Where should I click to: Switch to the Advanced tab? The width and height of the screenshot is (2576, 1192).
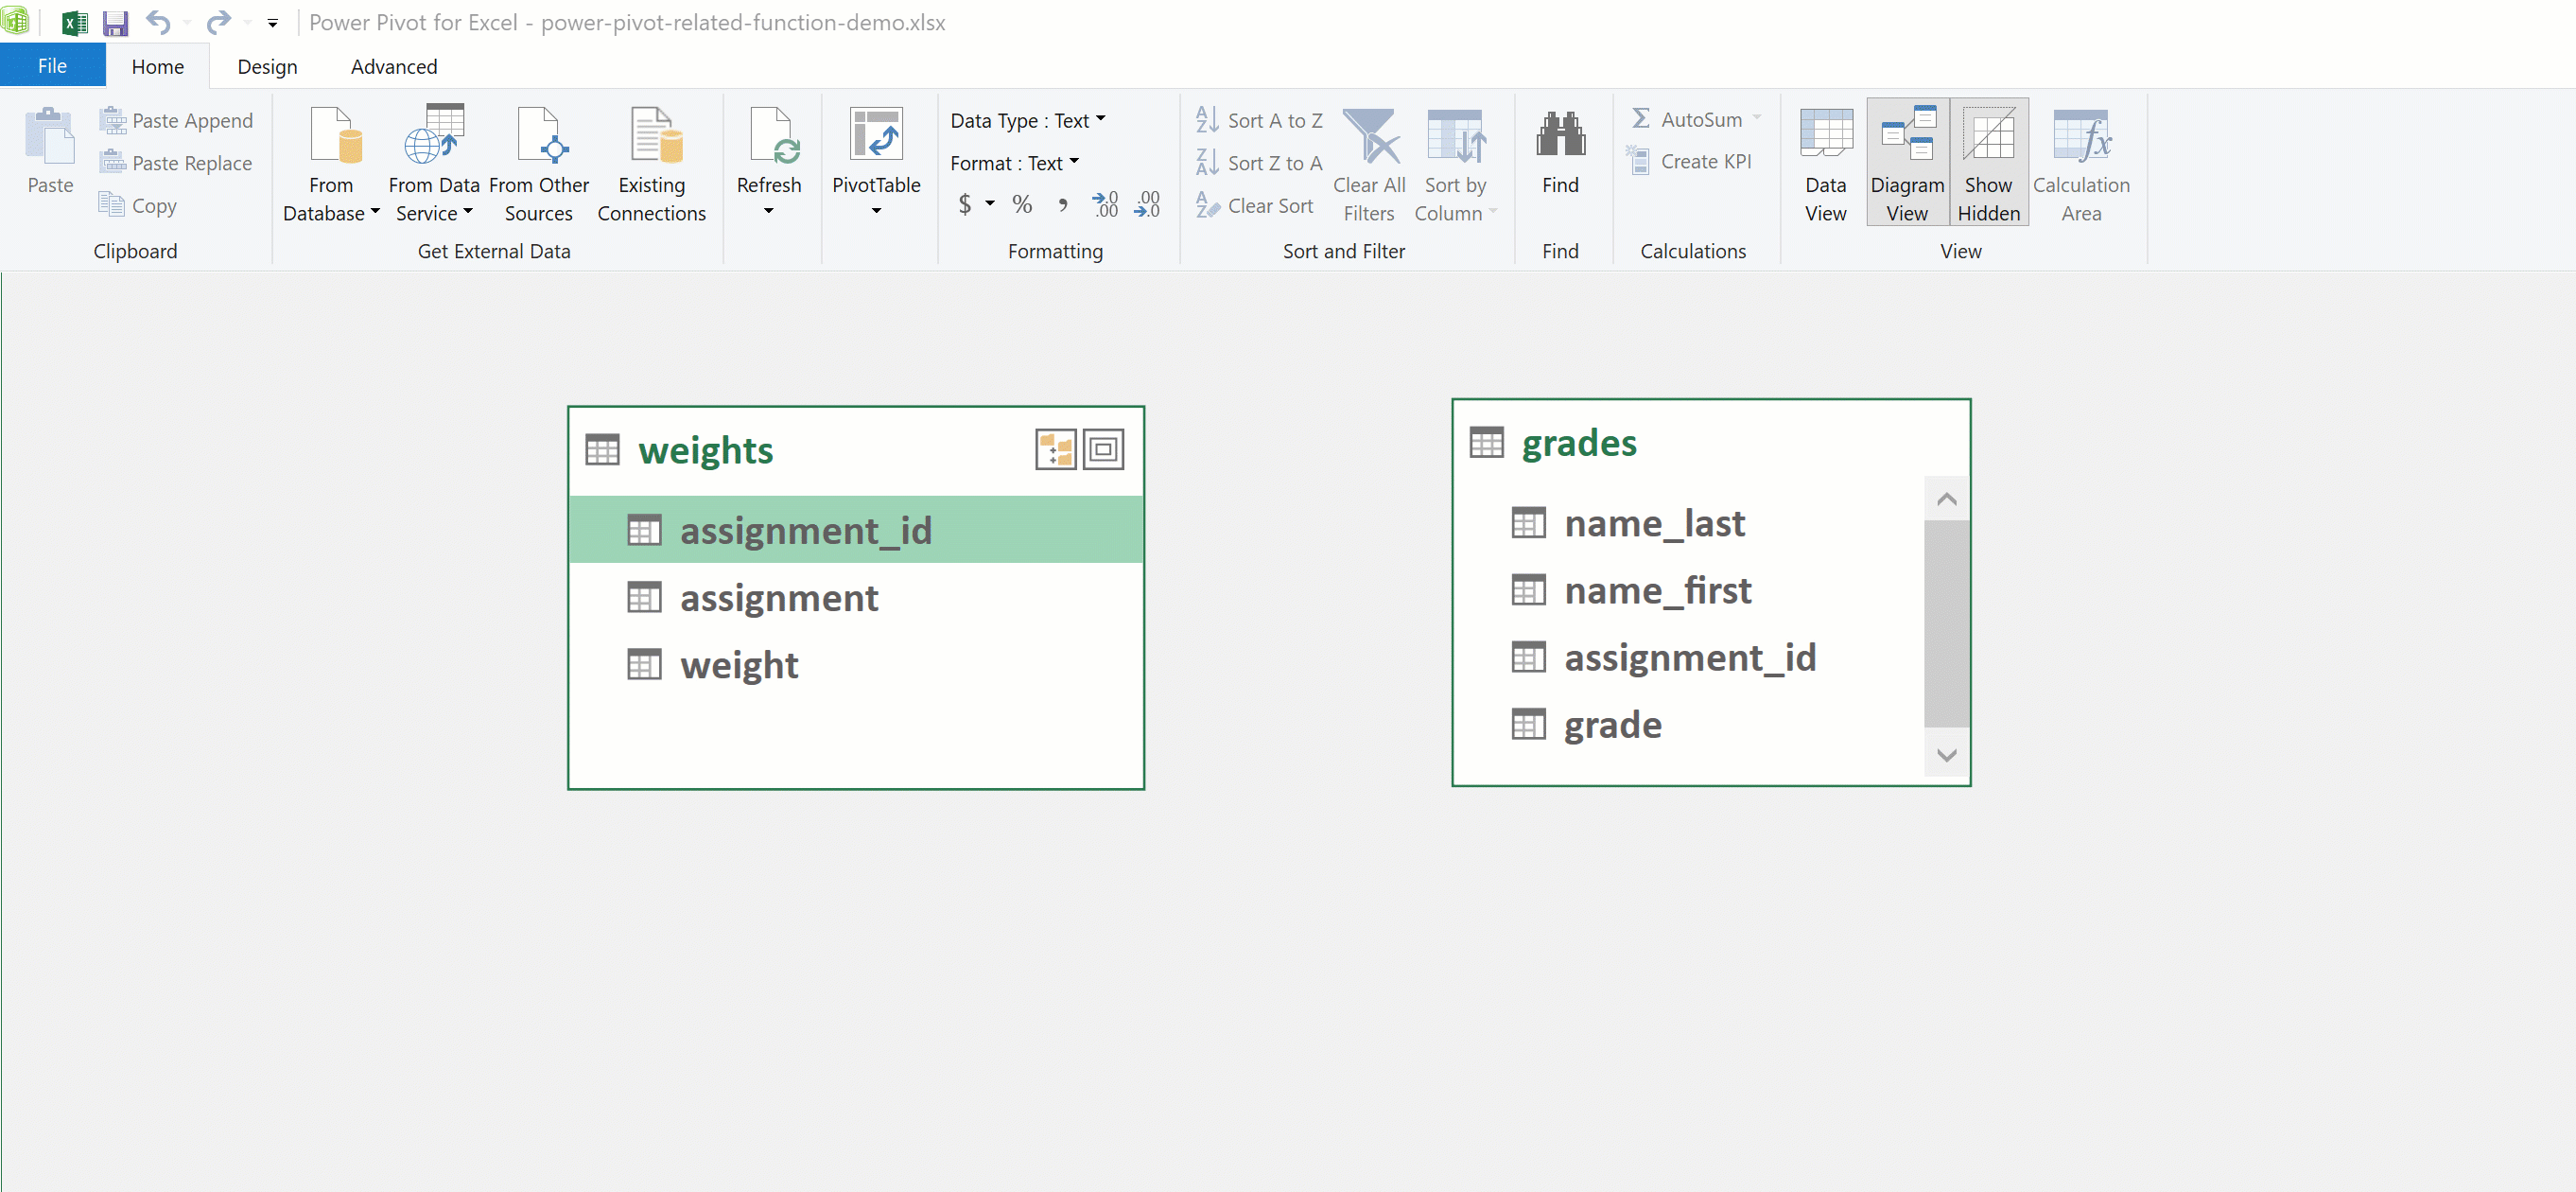click(x=393, y=67)
